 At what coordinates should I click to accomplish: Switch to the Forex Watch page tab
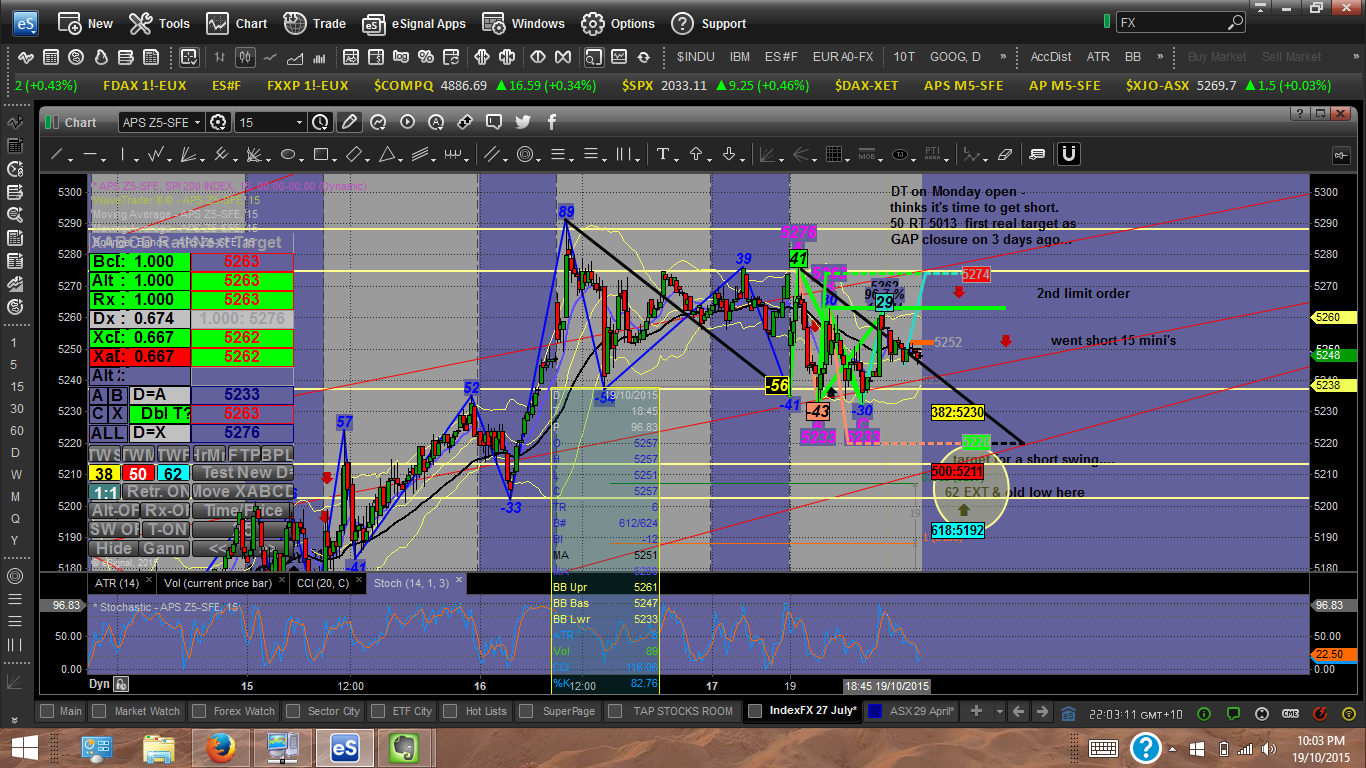237,711
